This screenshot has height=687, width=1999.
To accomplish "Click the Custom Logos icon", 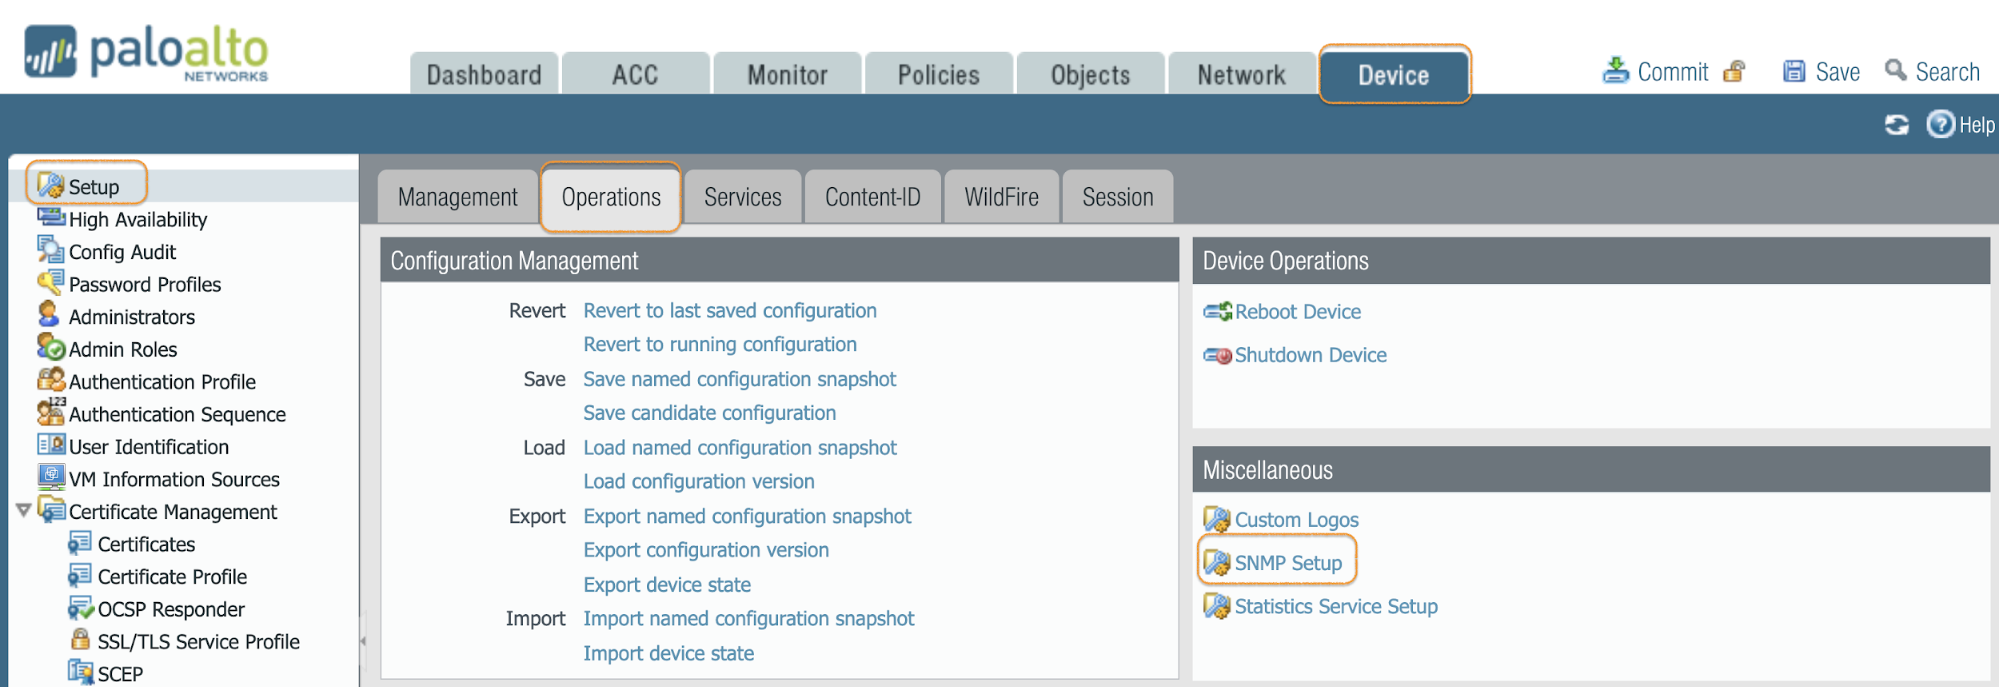I will (1217, 519).
